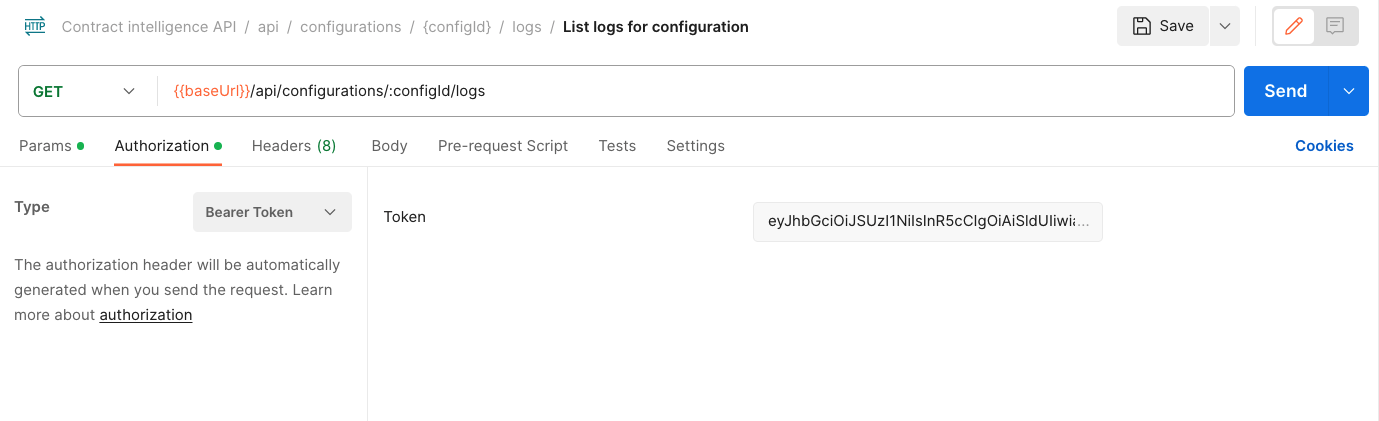This screenshot has height=421, width=1379.
Task: Send the request
Action: coord(1285,91)
